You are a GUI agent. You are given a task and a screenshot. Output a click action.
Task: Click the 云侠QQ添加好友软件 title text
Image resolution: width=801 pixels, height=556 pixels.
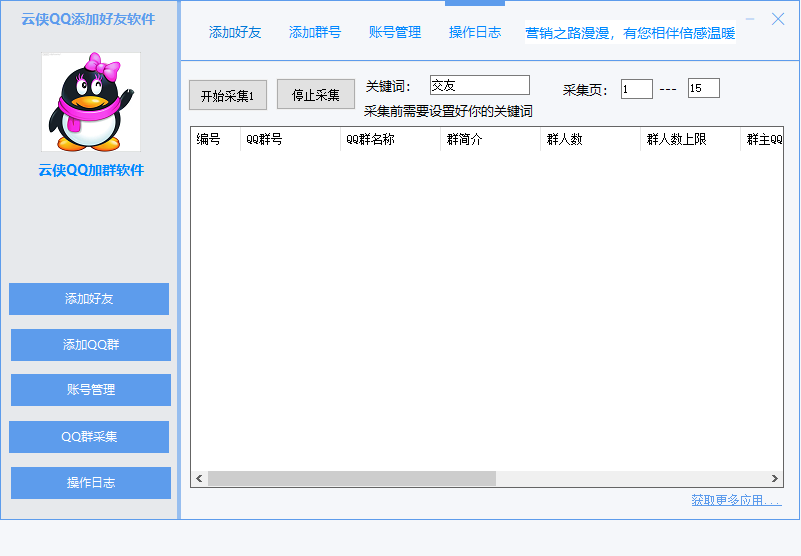88,19
